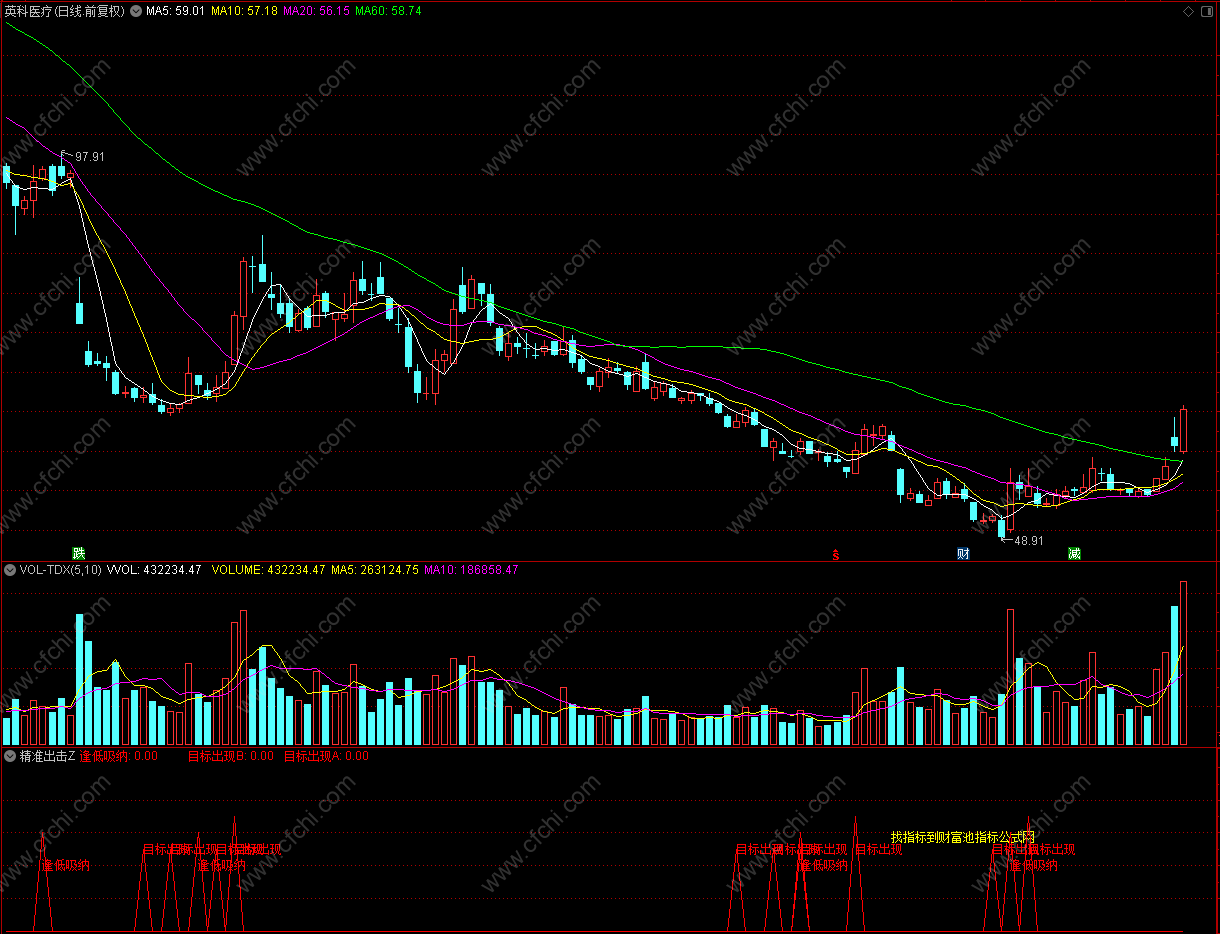Click the green MA60: 58.74 label
The width and height of the screenshot is (1220, 934).
coord(388,11)
